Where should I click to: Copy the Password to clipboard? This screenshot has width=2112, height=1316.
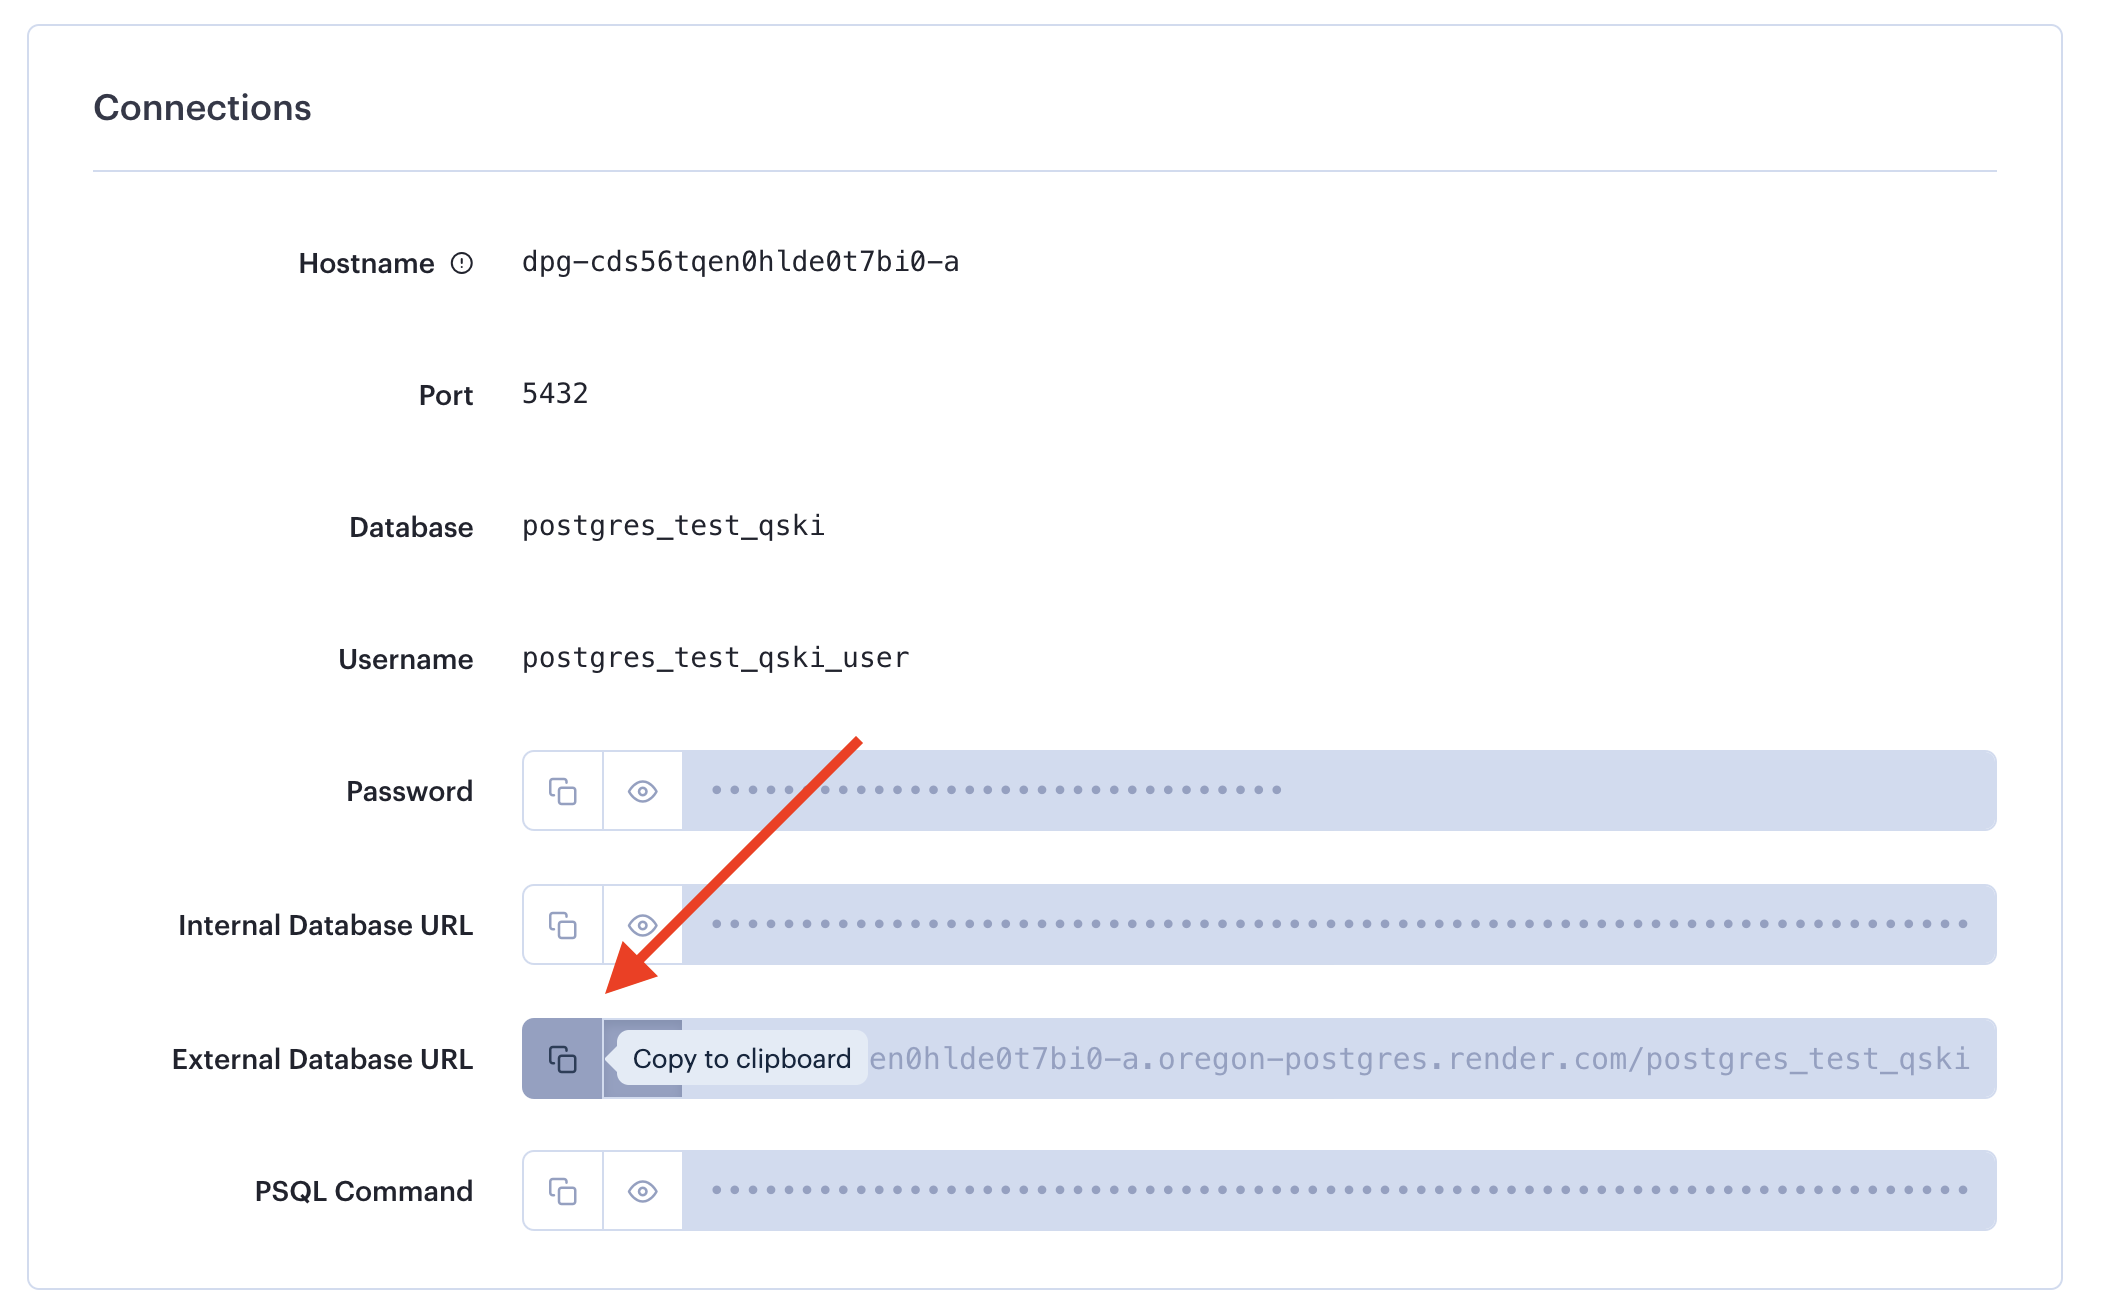pyautogui.click(x=563, y=791)
